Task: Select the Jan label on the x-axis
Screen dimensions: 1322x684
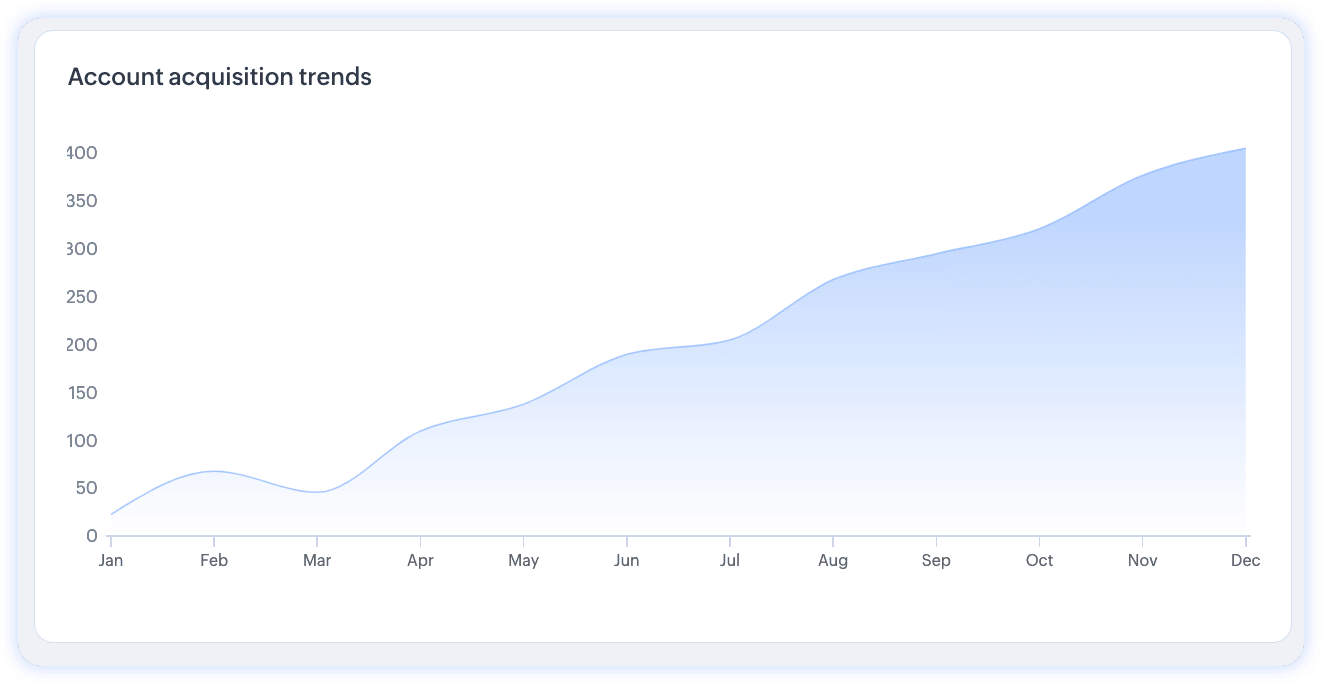Action: click(x=111, y=560)
